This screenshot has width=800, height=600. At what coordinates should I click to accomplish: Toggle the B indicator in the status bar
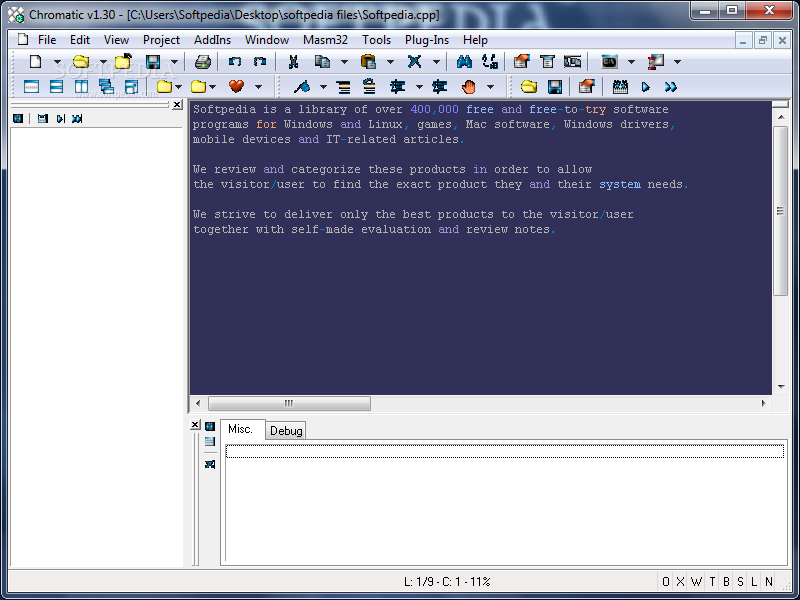[726, 582]
